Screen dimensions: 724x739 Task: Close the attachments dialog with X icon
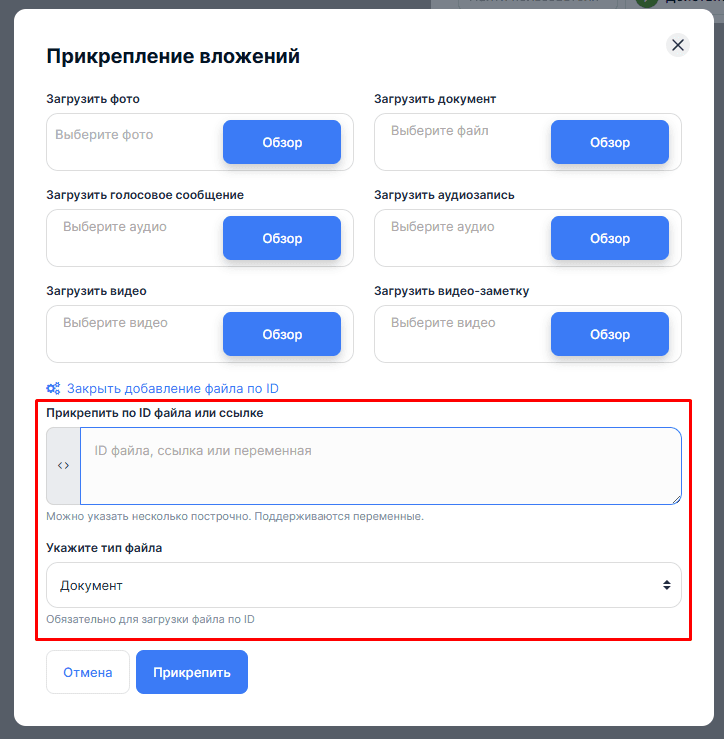point(678,45)
